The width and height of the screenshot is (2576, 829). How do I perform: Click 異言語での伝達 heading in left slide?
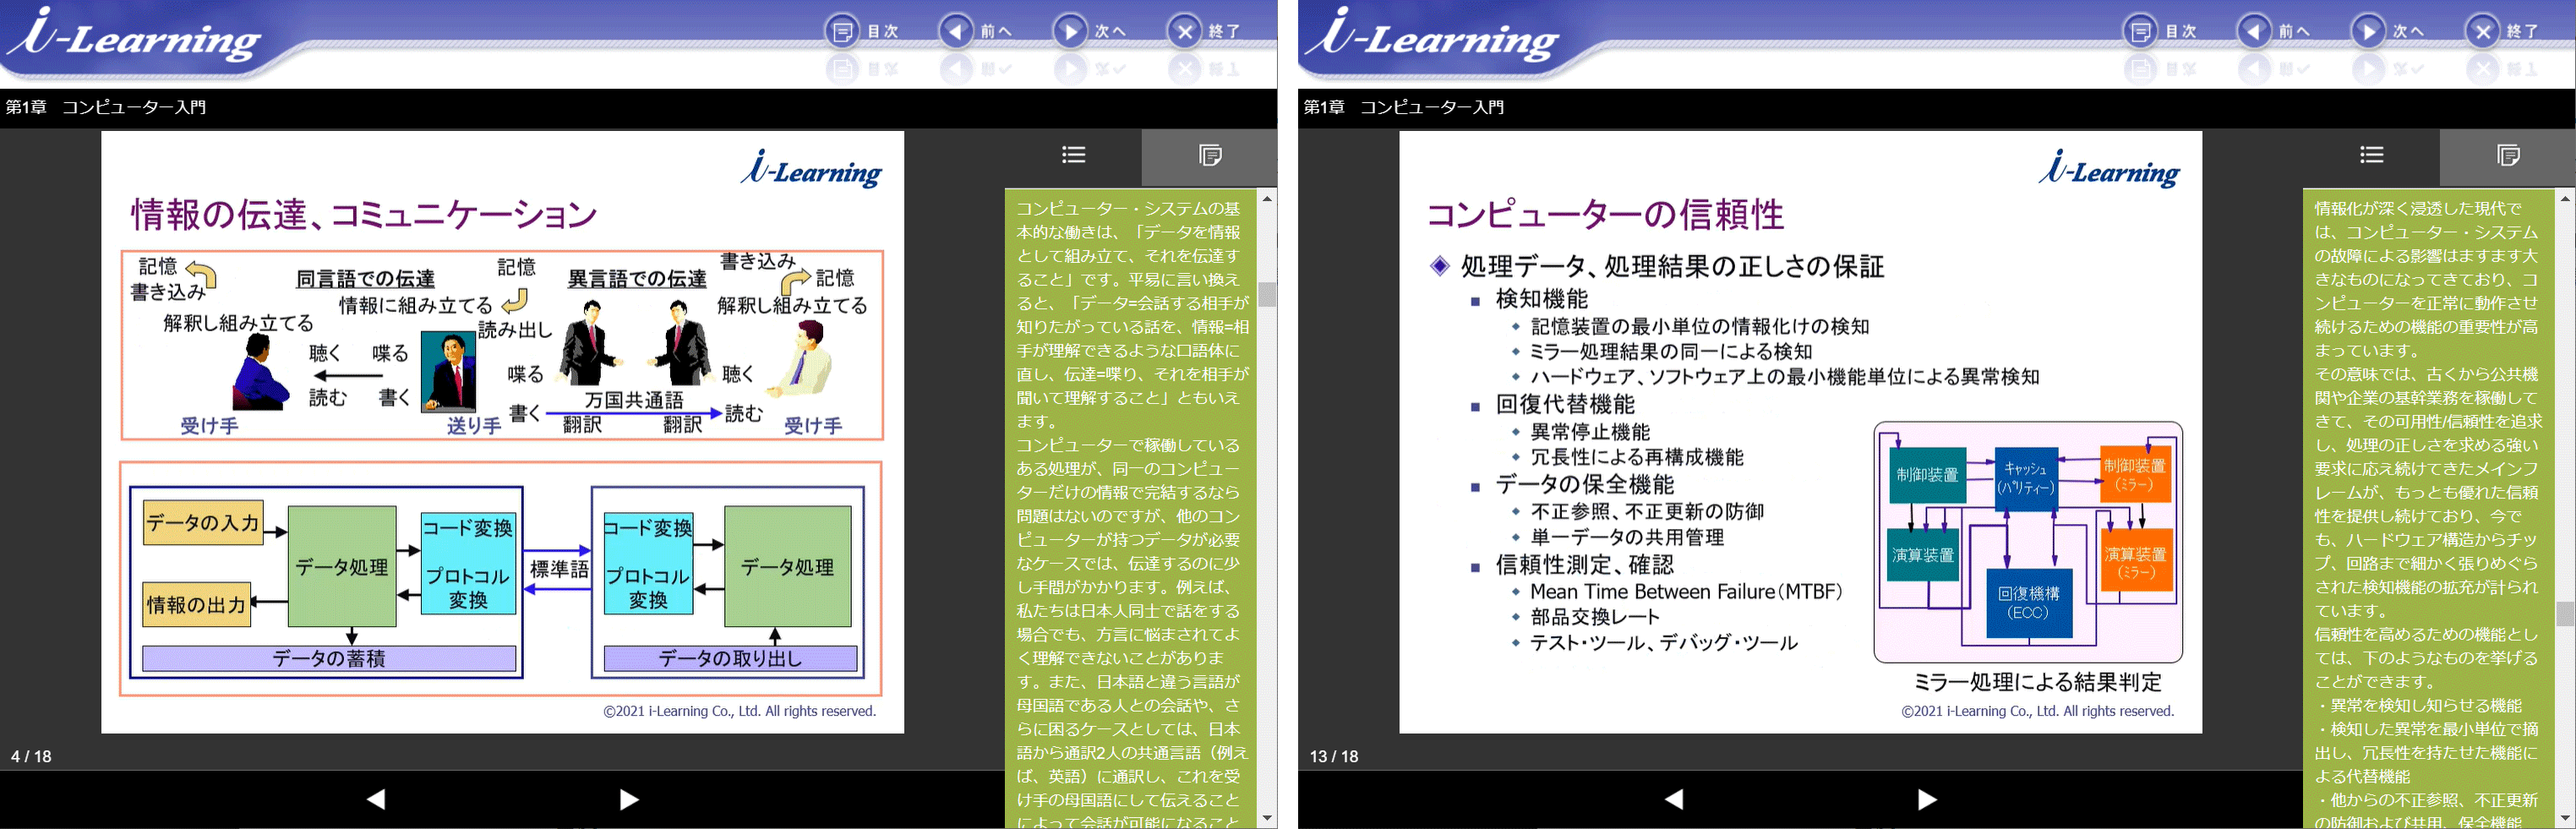coord(637,279)
